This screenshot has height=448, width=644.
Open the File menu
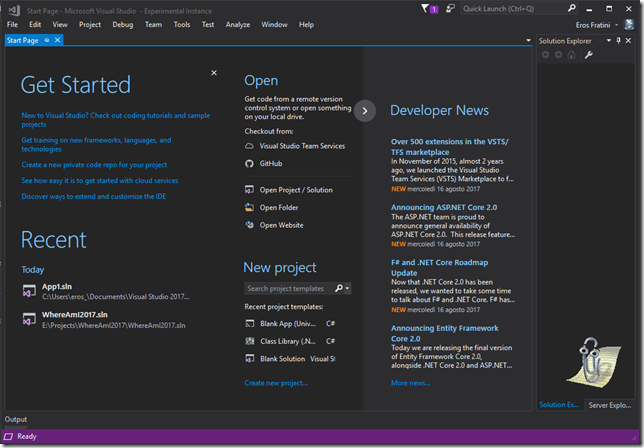coord(12,25)
